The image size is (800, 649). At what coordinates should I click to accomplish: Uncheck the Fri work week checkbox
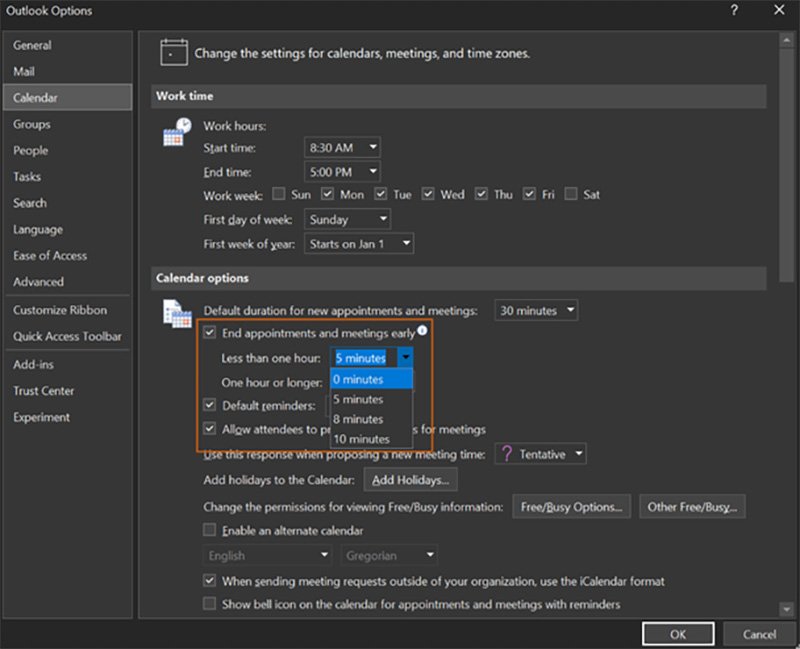[x=531, y=194]
